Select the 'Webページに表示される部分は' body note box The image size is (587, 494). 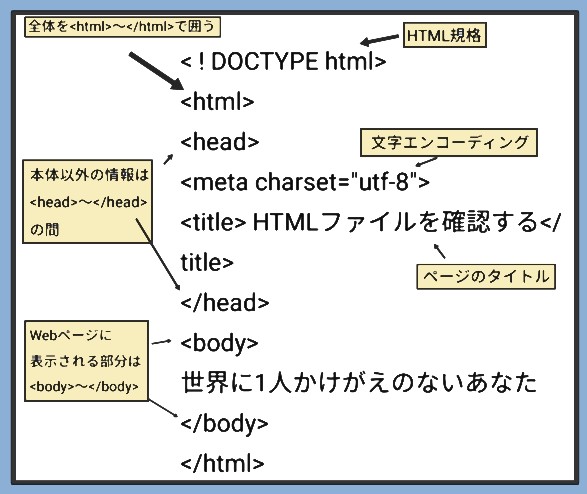tap(86, 361)
